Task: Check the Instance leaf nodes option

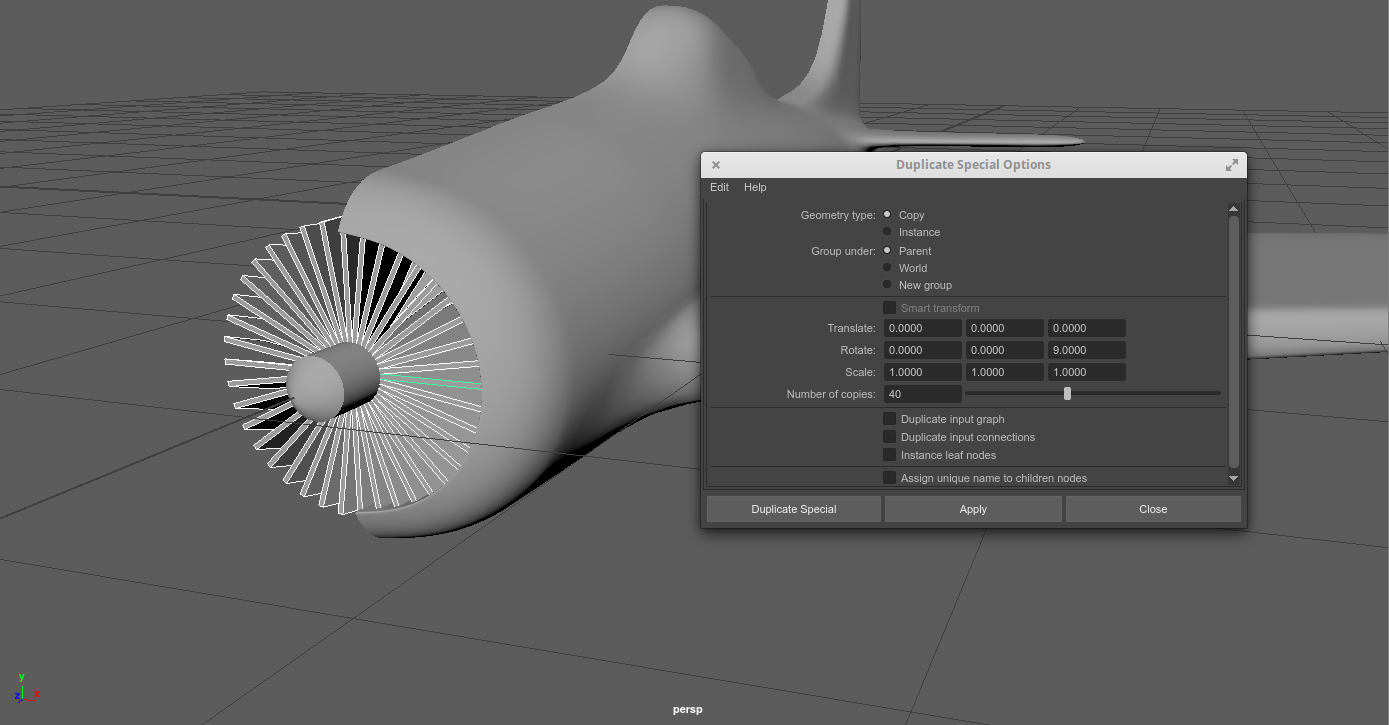Action: [890, 455]
